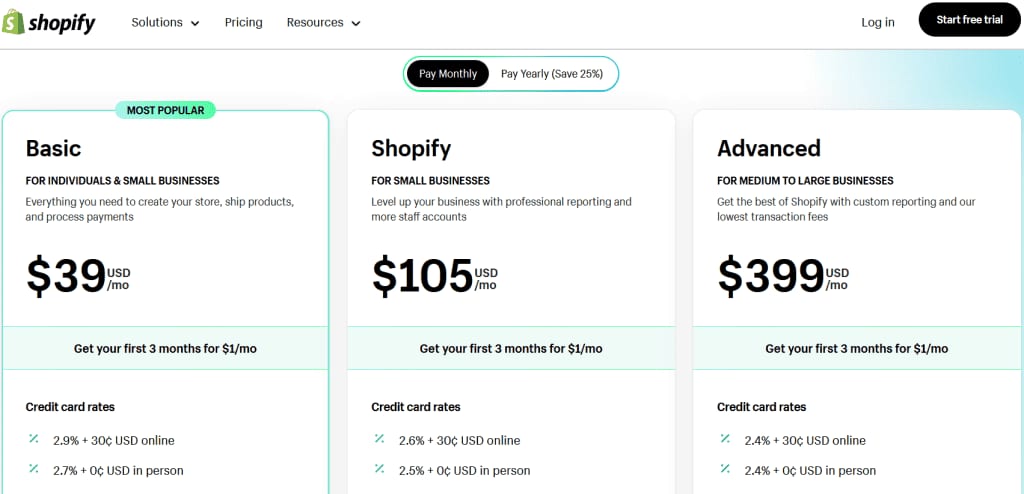Viewport: 1024px width, 494px height.
Task: Click '2.5% + 0¢ USD in person' text
Action: 464,470
